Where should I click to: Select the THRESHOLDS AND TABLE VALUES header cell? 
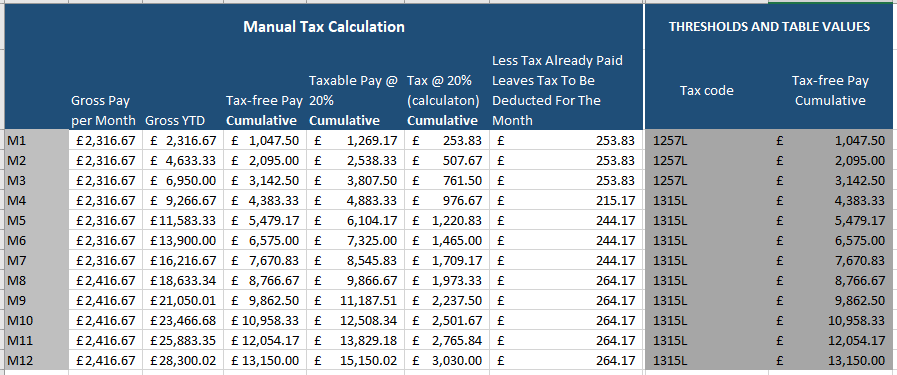pos(769,27)
